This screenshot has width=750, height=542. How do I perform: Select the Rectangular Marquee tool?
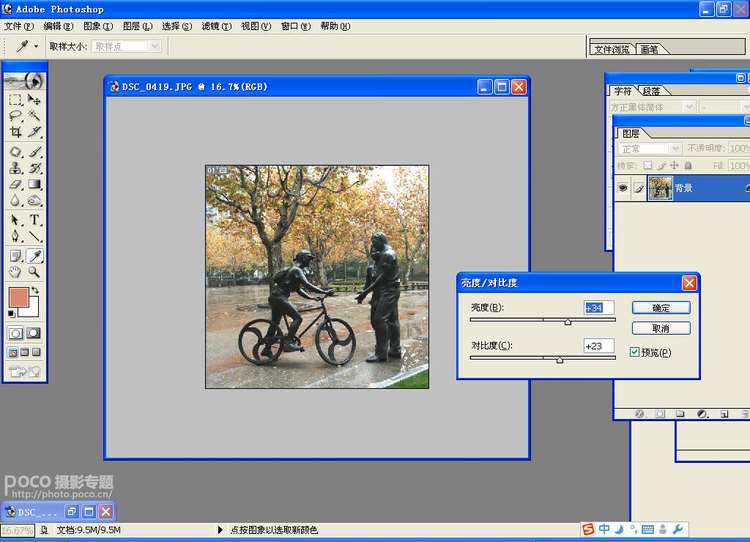(x=15, y=100)
